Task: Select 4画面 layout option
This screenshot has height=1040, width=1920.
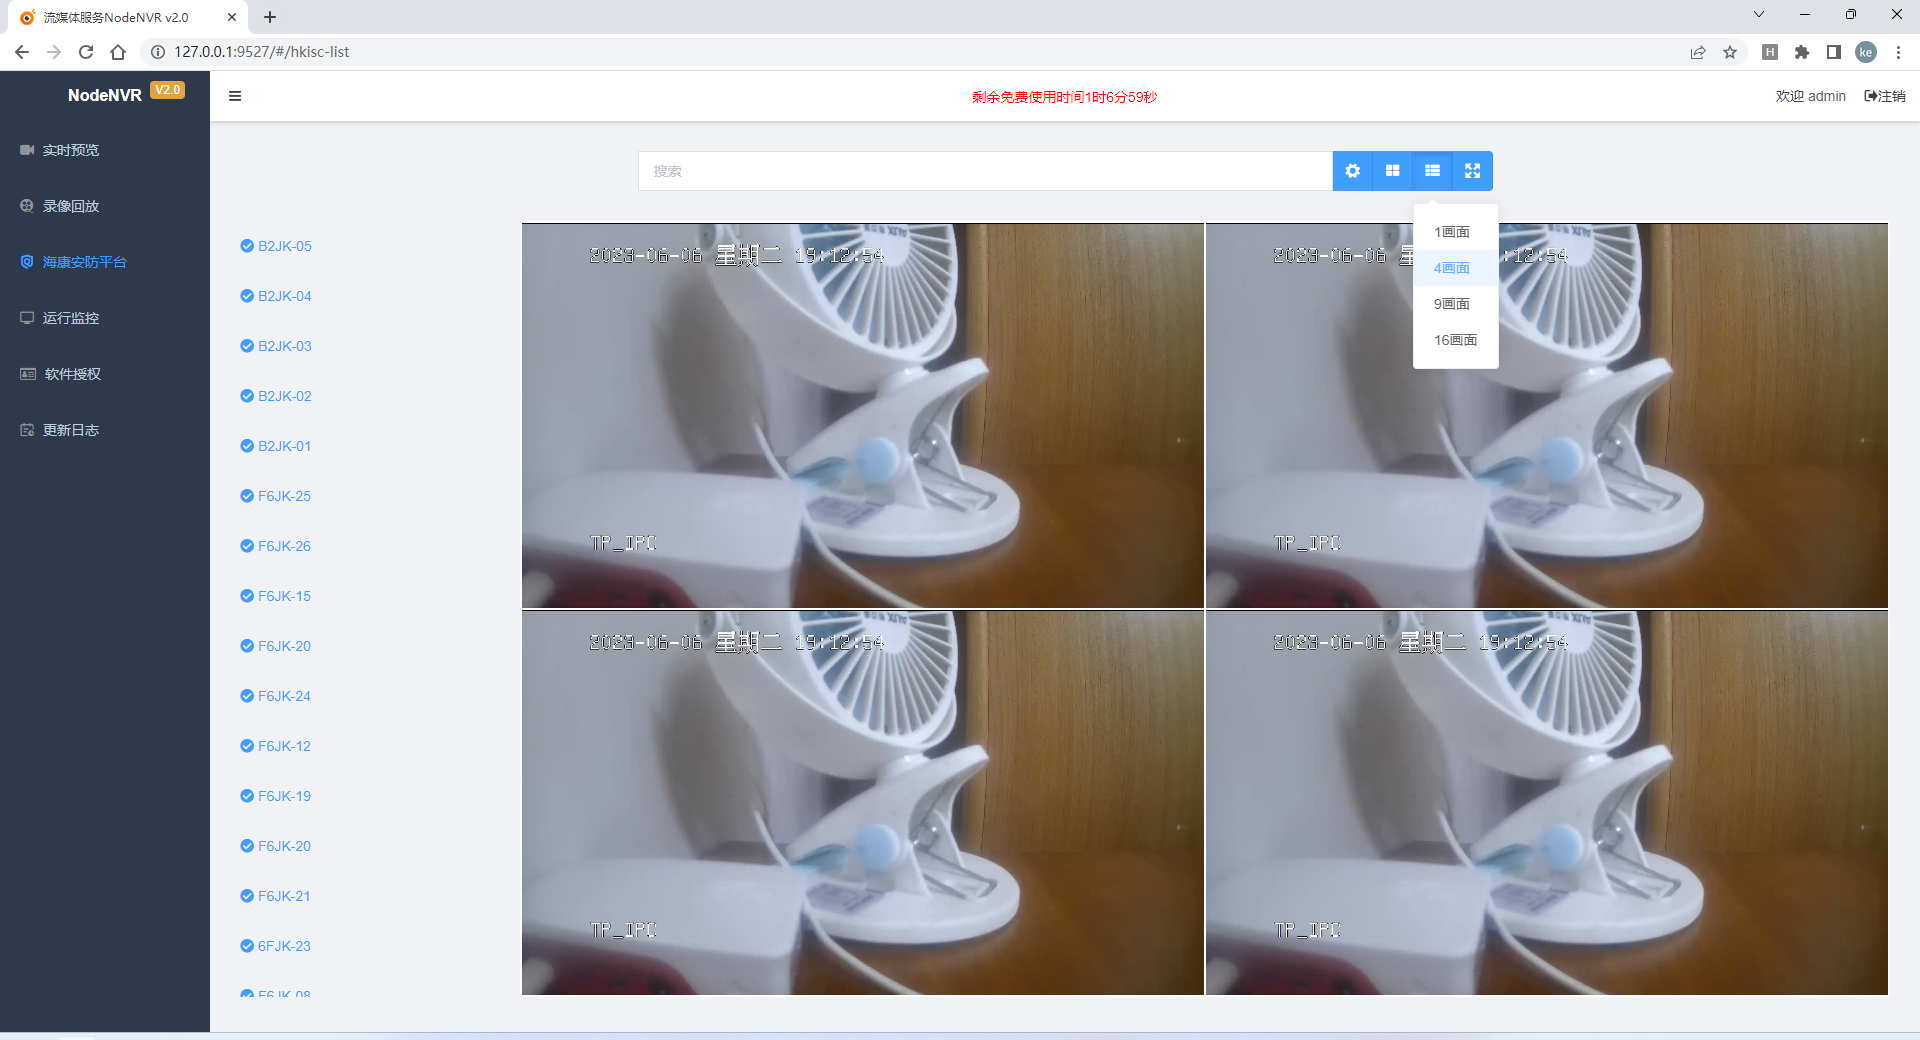Action: 1455,268
